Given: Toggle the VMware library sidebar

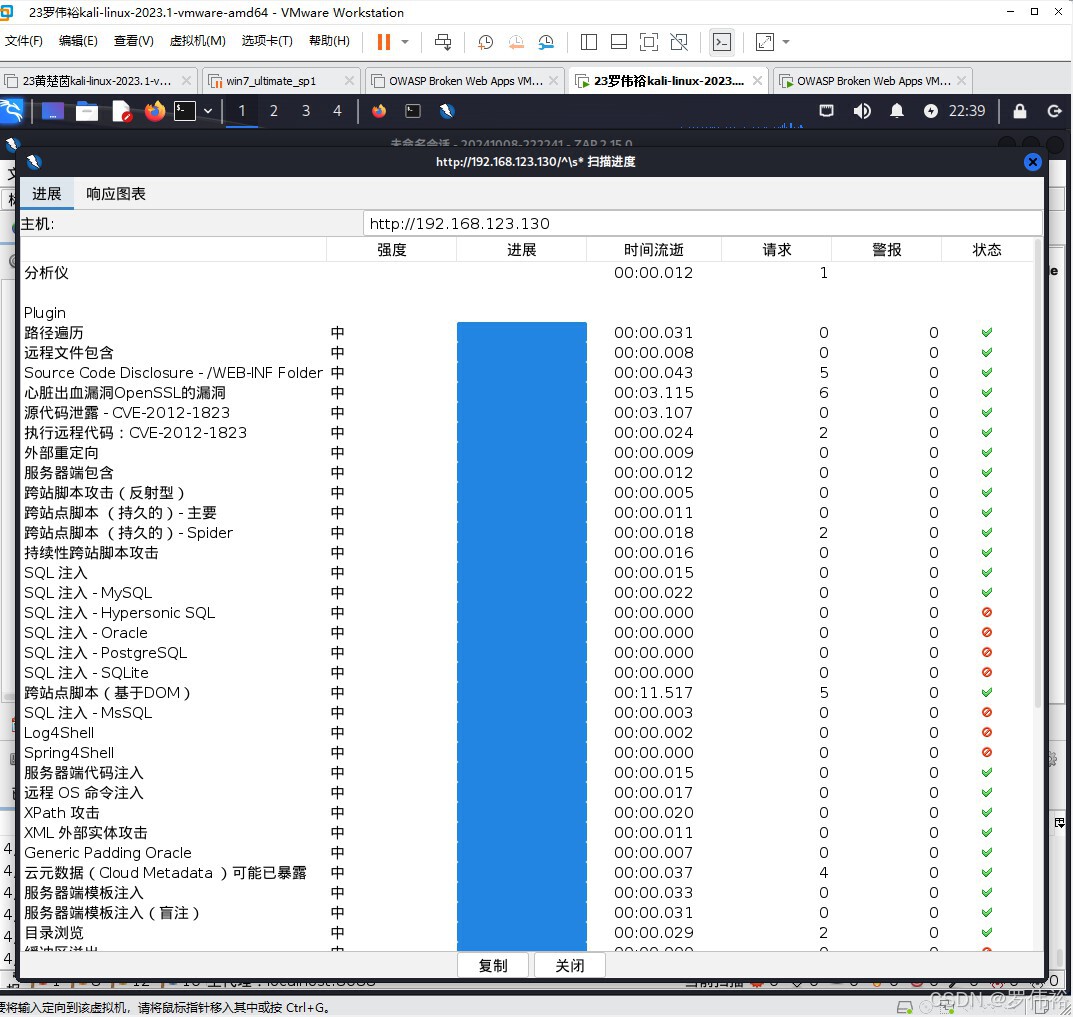Looking at the screenshot, I should [x=589, y=42].
